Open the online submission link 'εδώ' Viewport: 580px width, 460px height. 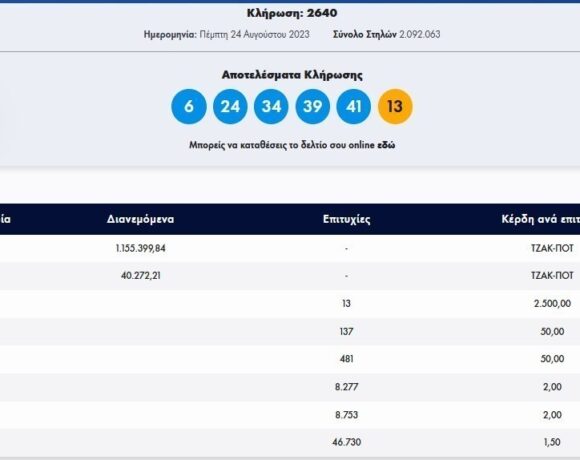click(386, 145)
